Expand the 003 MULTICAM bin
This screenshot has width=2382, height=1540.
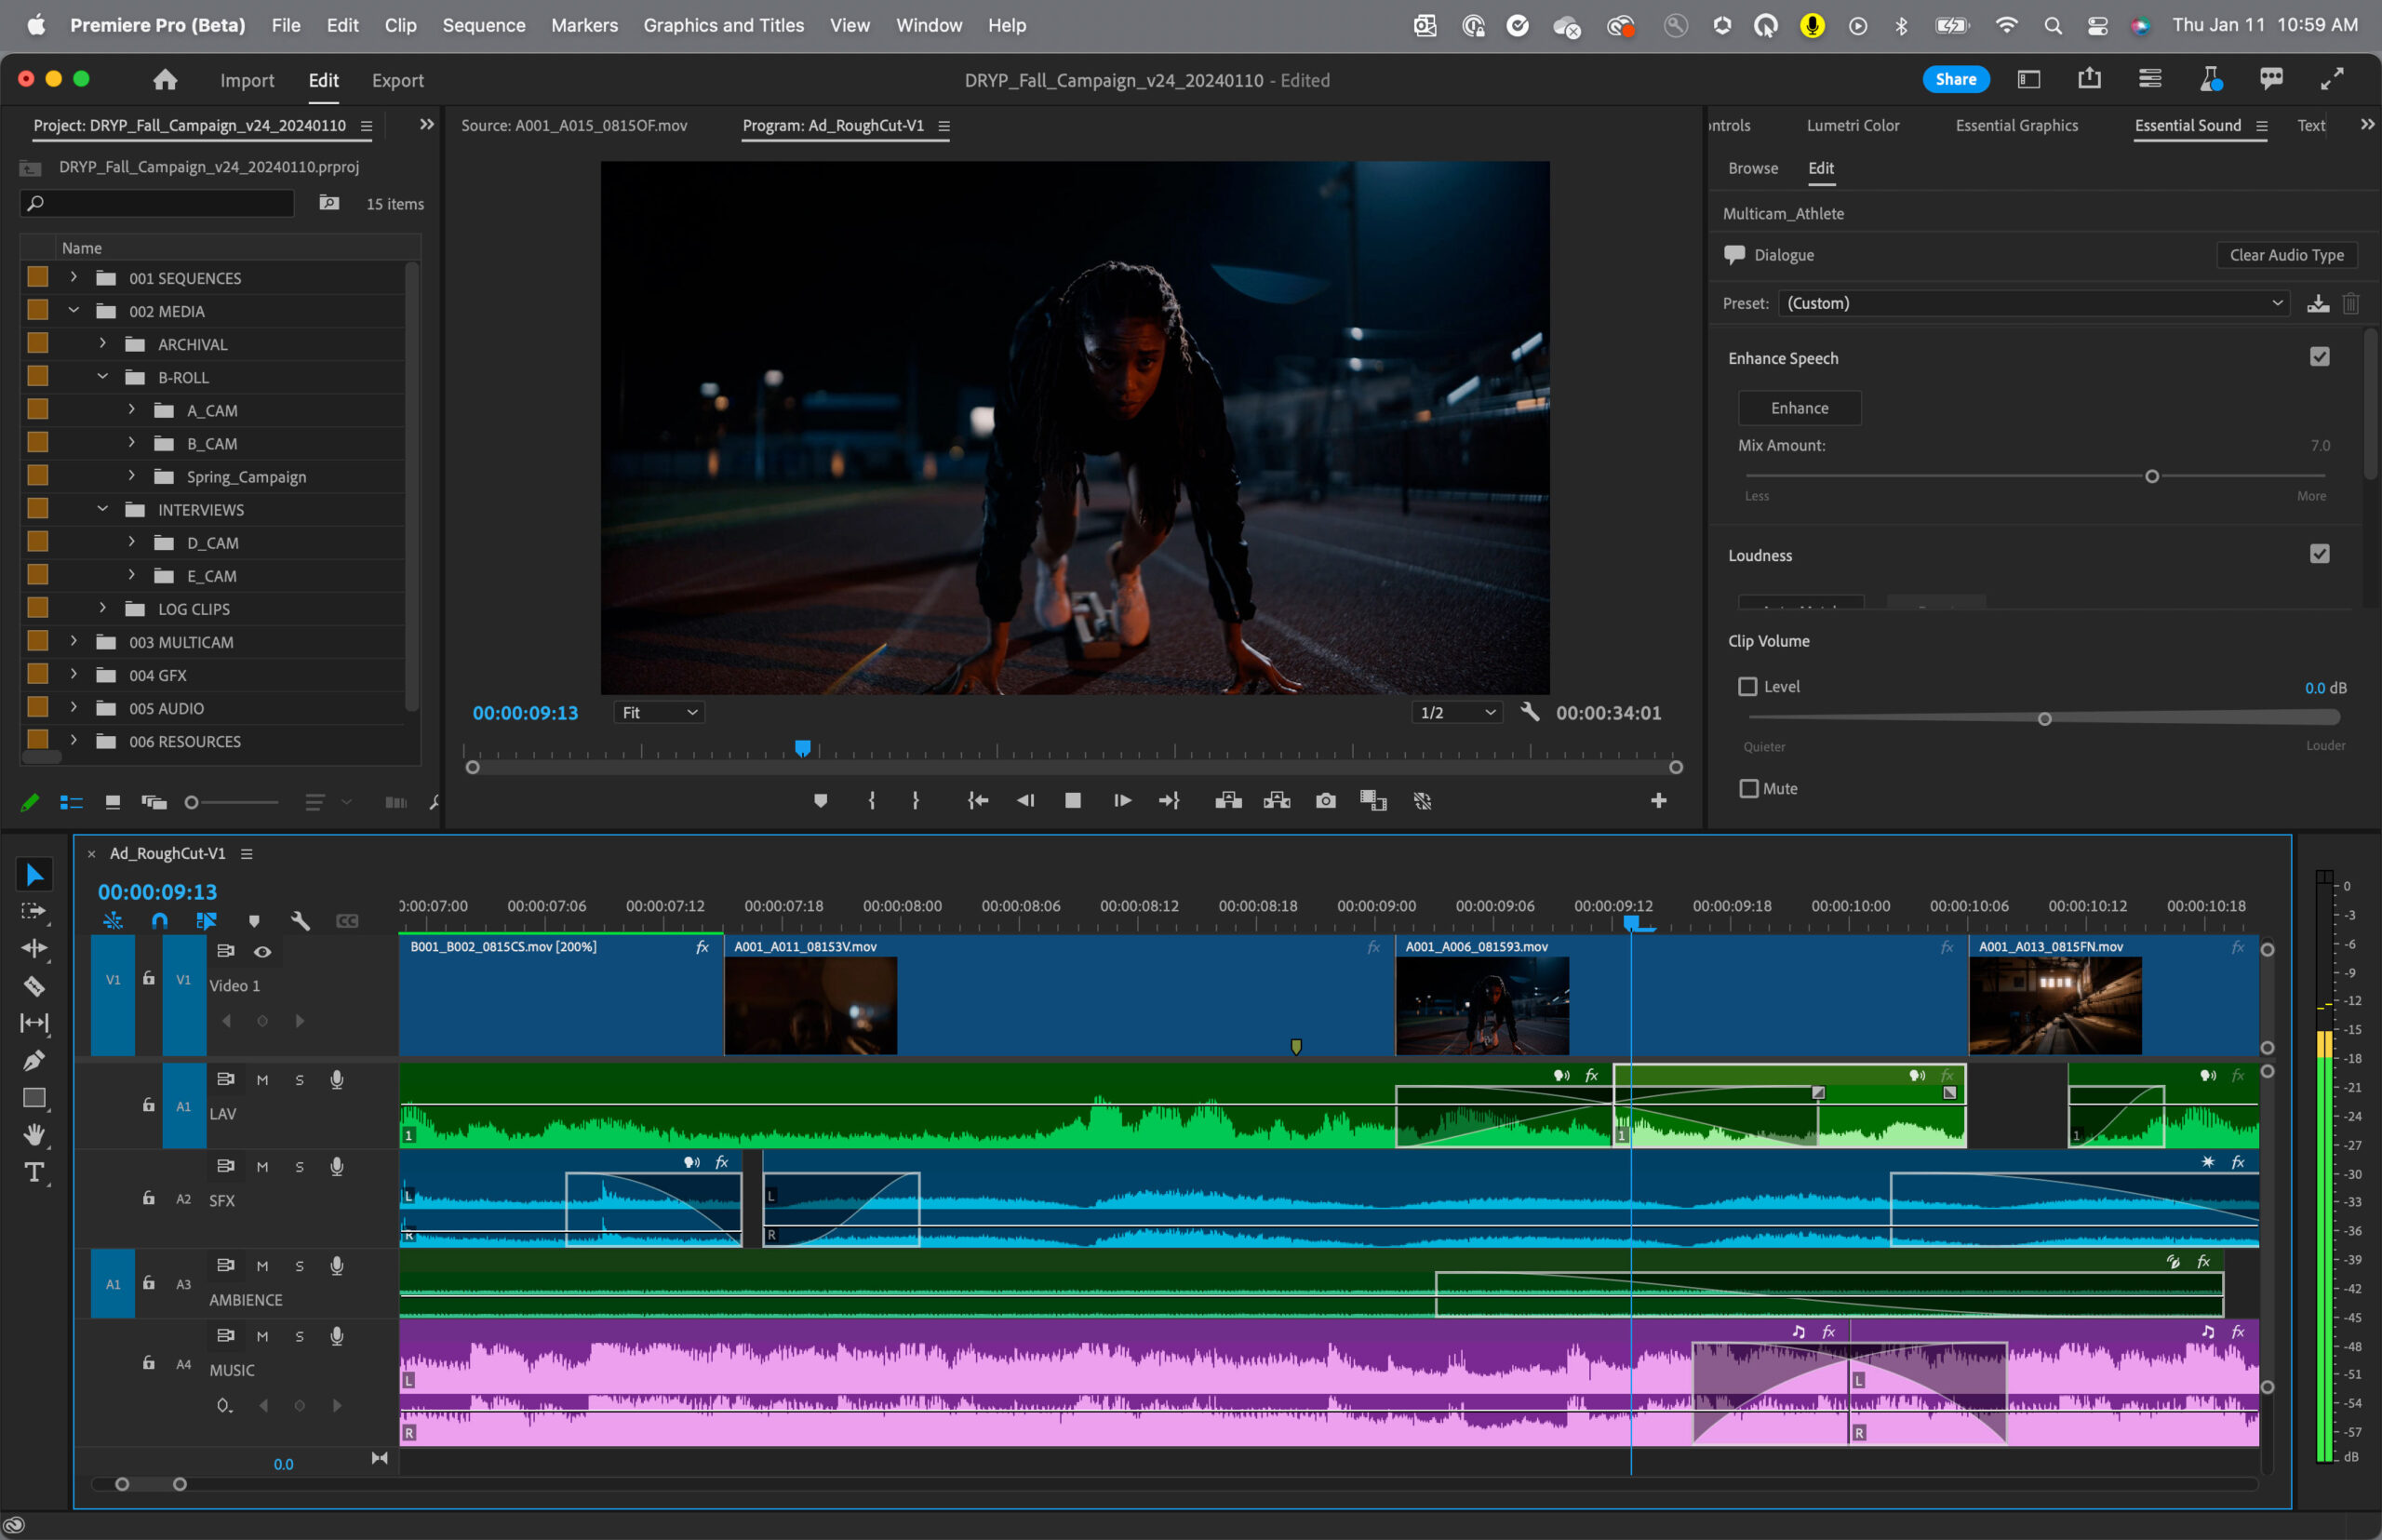[73, 642]
